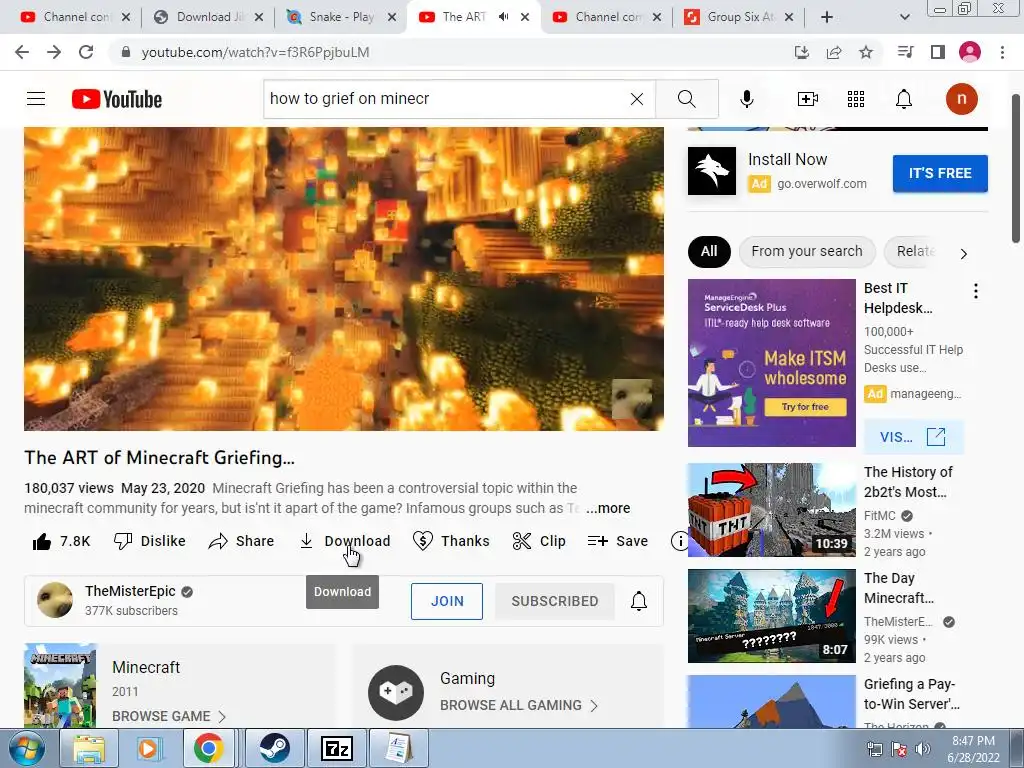Screen dimensions: 1024x768
Task: Mute audio on The ART tab
Action: 504,17
